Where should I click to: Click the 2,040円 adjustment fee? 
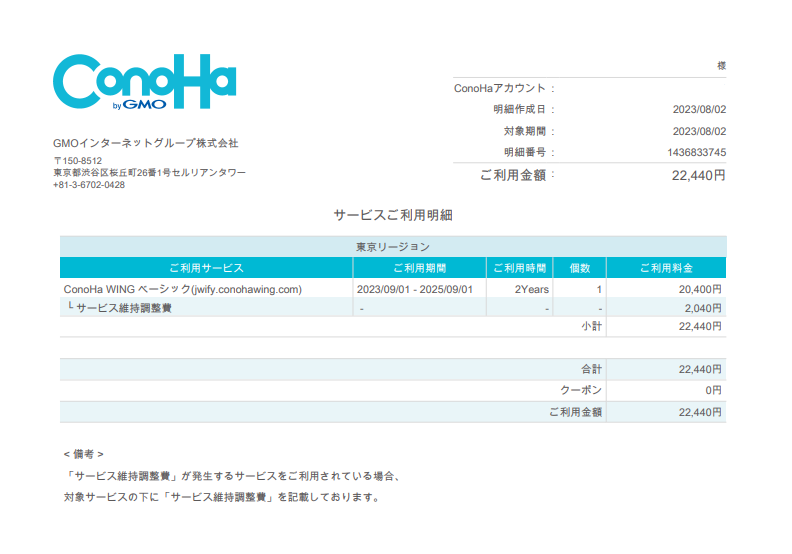coord(703,308)
